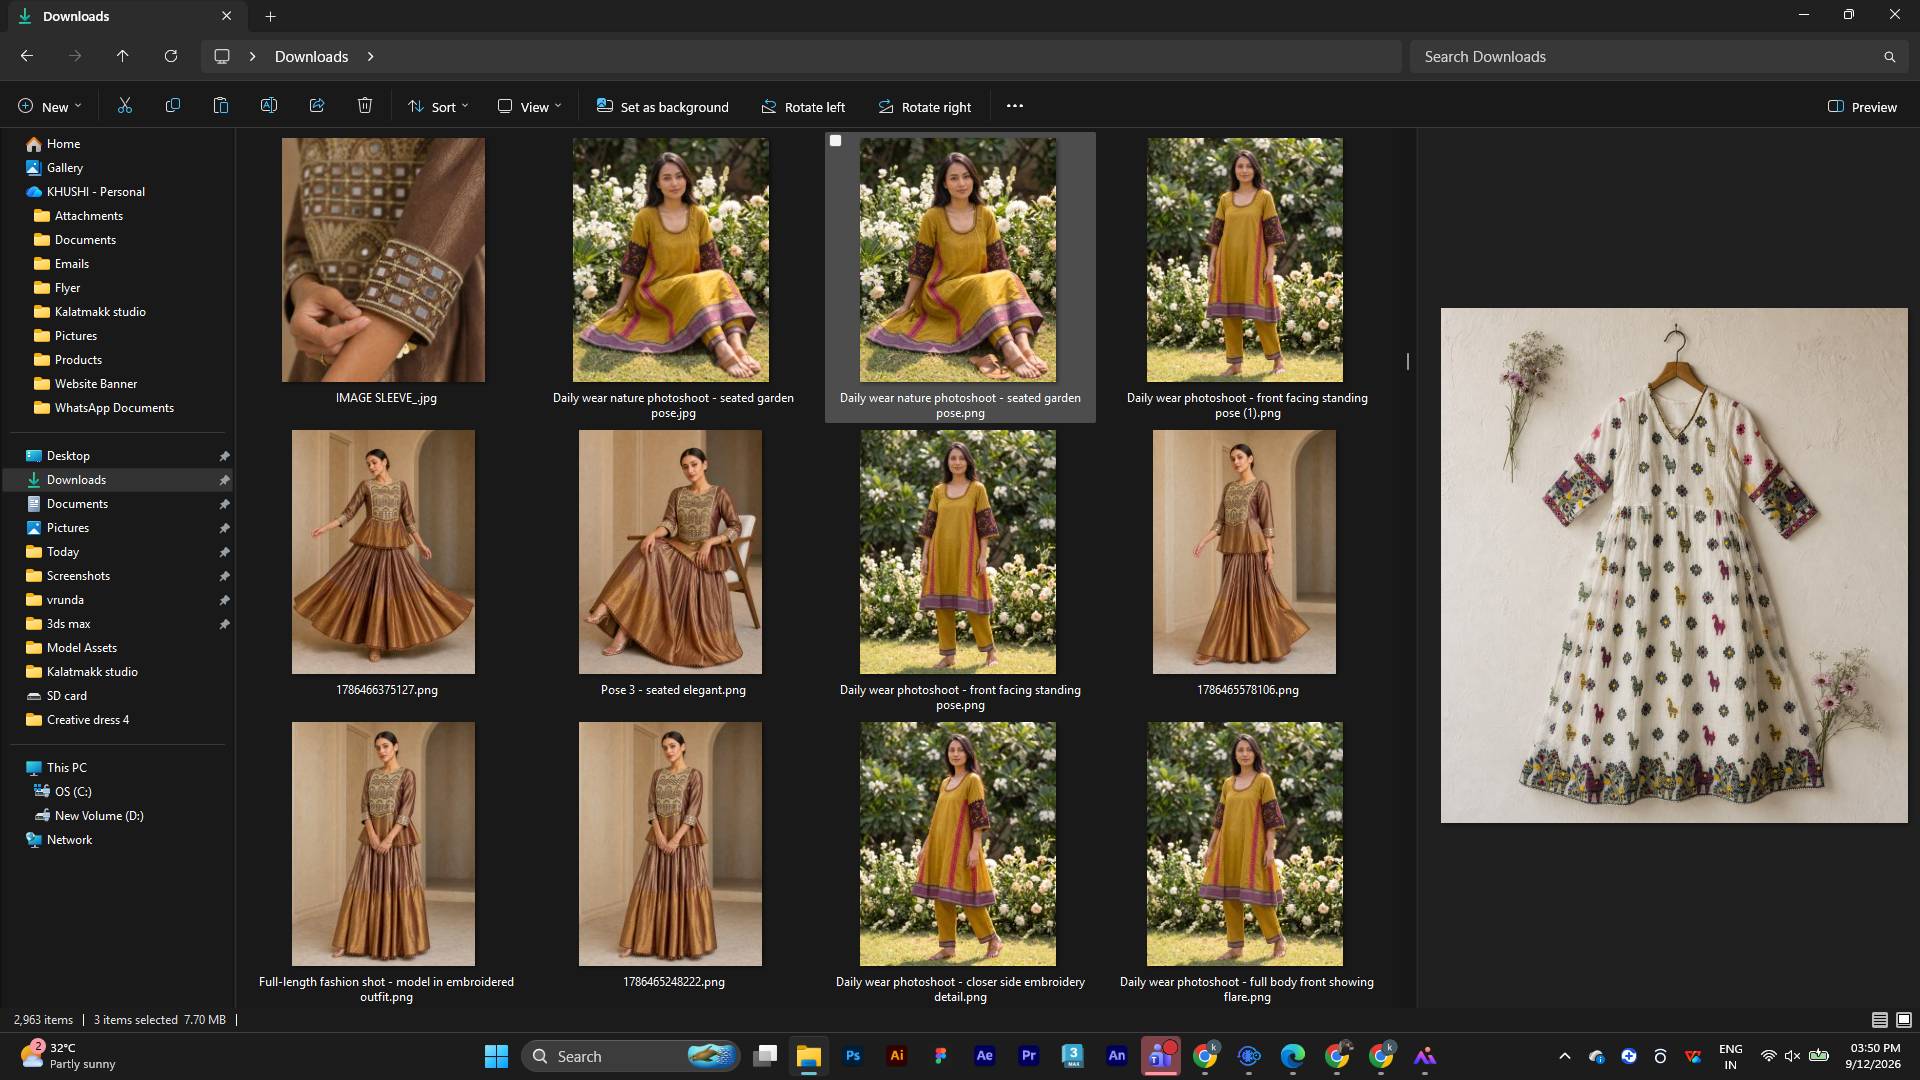
Task: Open the Sort dropdown
Action: click(438, 107)
